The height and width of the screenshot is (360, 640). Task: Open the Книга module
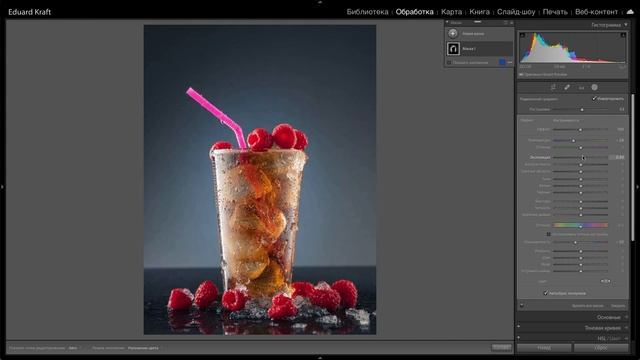479,12
